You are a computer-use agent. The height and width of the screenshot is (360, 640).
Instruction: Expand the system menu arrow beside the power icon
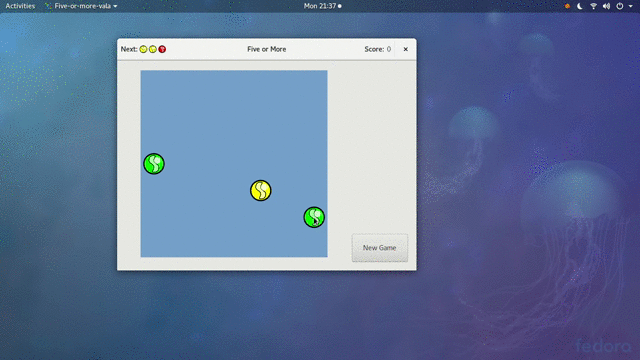(x=631, y=7)
